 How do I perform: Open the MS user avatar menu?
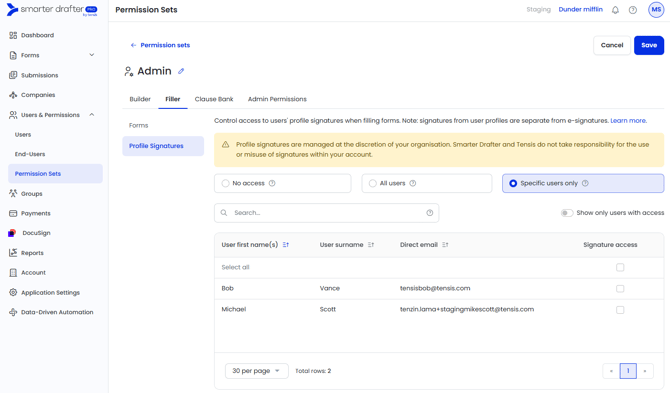point(656,9)
